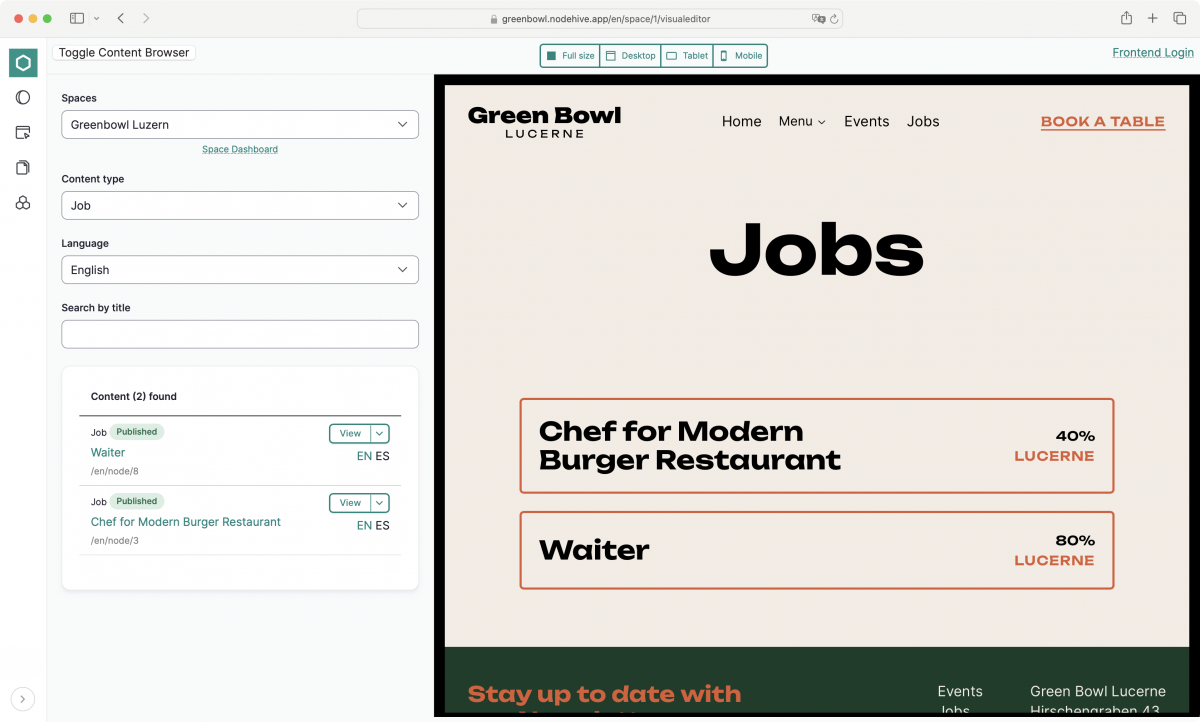Open the Spaces dropdown showing Greenbowl Luzern
This screenshot has height=722, width=1200.
click(x=240, y=125)
